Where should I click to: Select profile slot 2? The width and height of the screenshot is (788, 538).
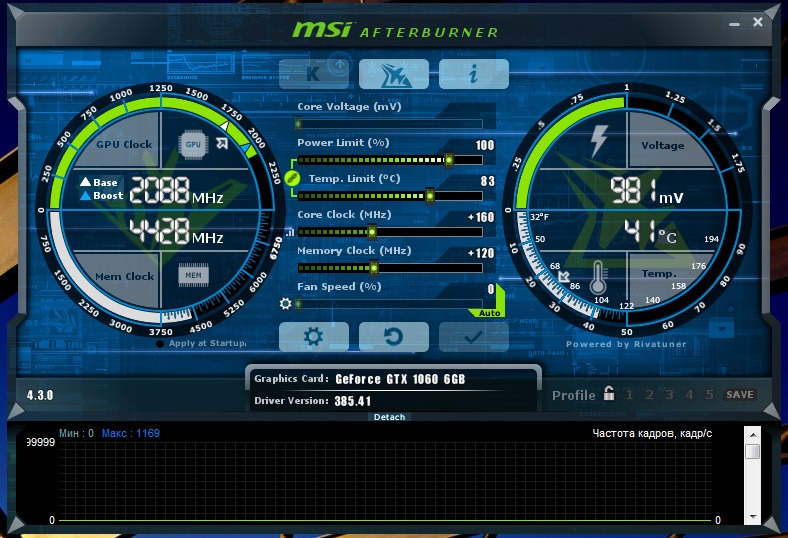coord(649,395)
